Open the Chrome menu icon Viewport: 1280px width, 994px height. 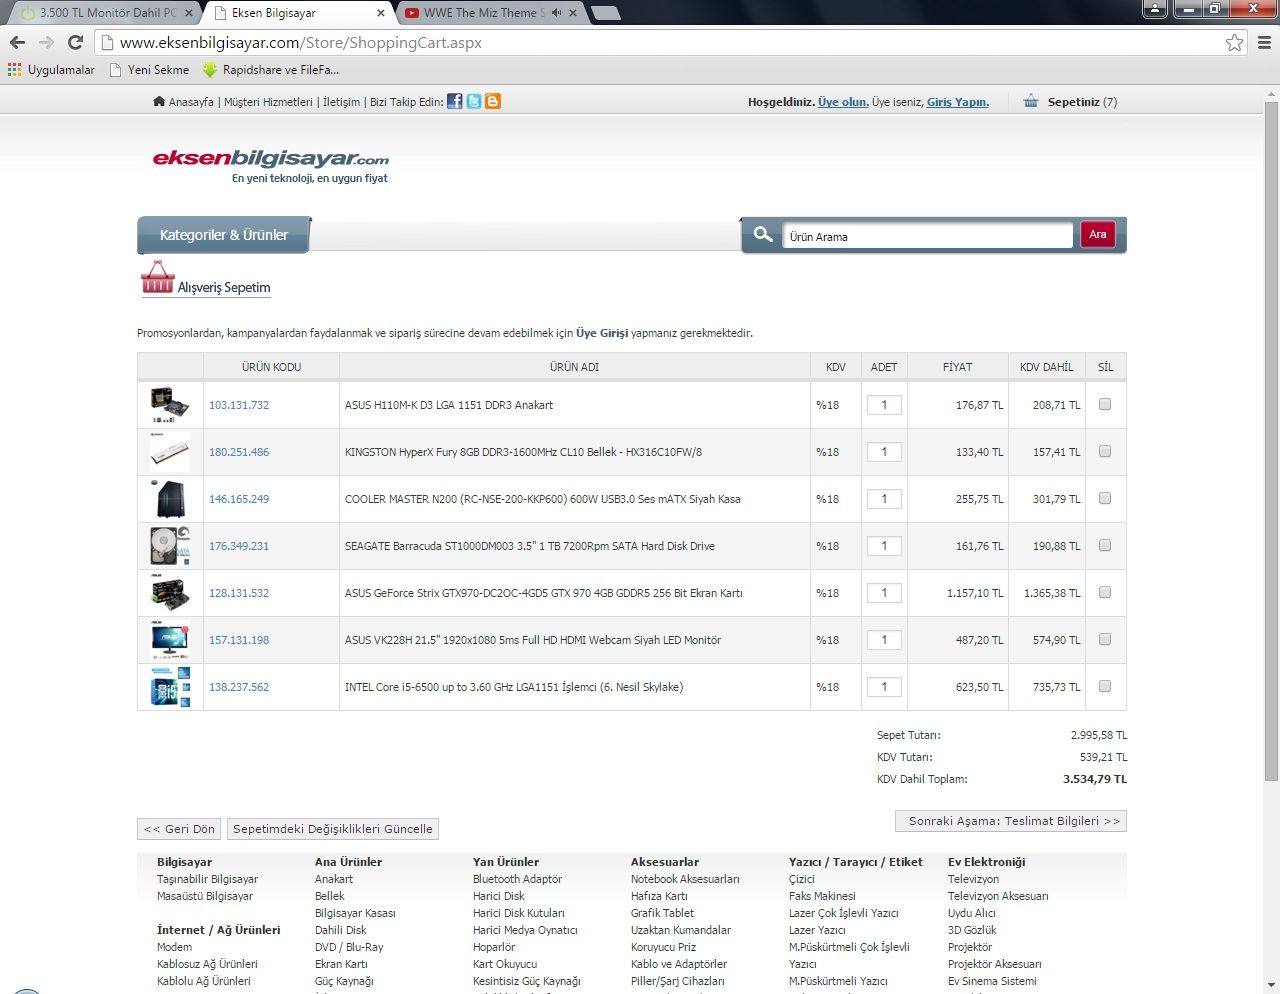(x=1264, y=42)
